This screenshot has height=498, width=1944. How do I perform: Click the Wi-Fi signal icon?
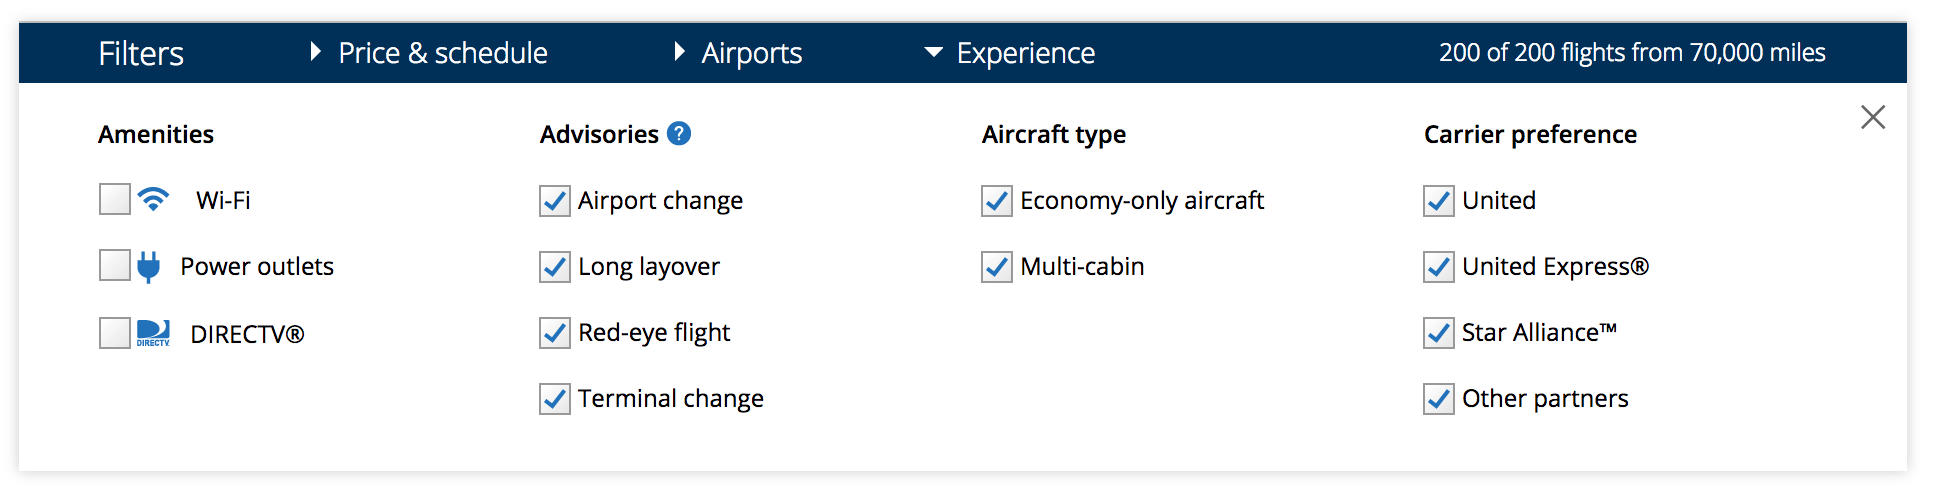(153, 200)
